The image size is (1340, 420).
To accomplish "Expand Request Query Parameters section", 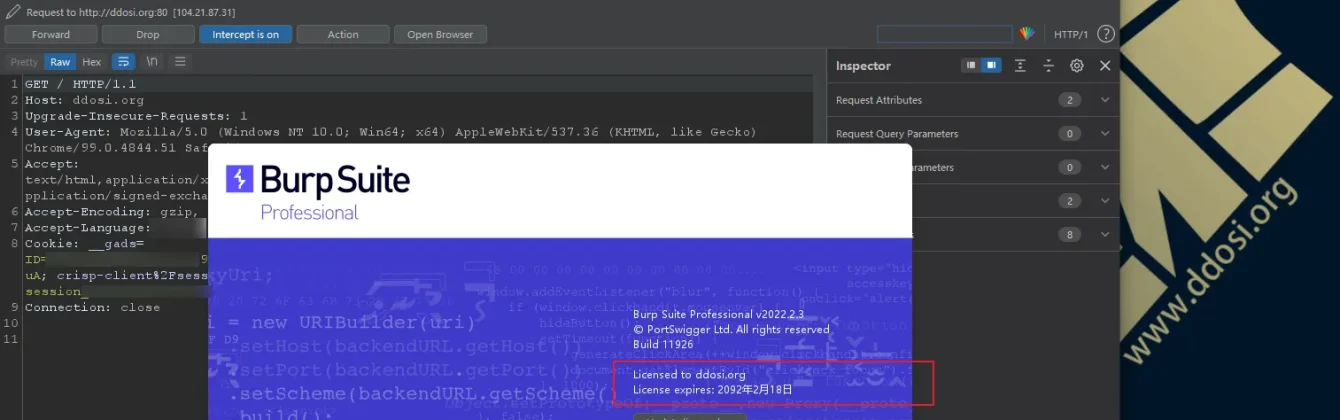I will 1105,134.
